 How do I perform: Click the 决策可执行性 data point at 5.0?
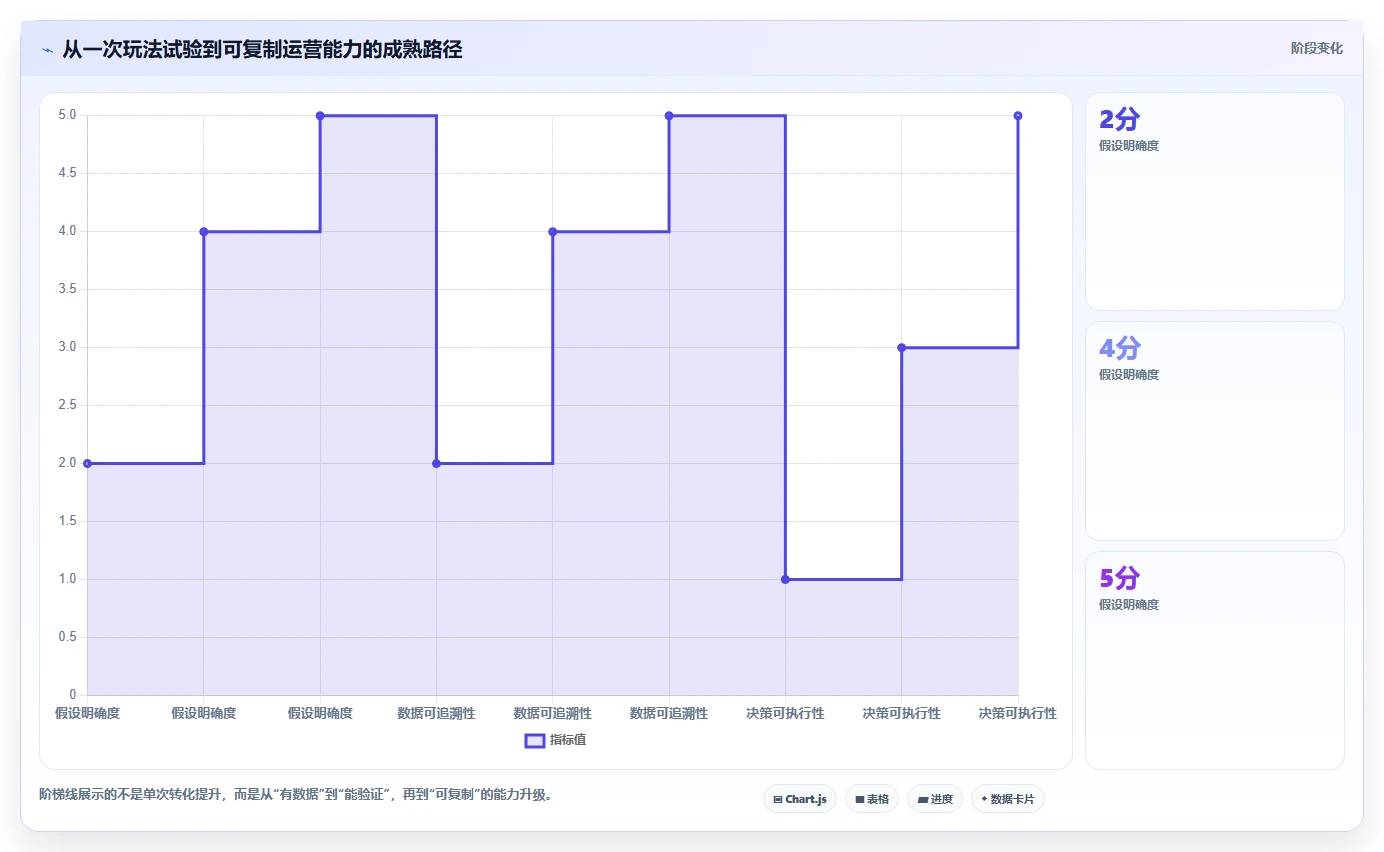(x=1018, y=115)
